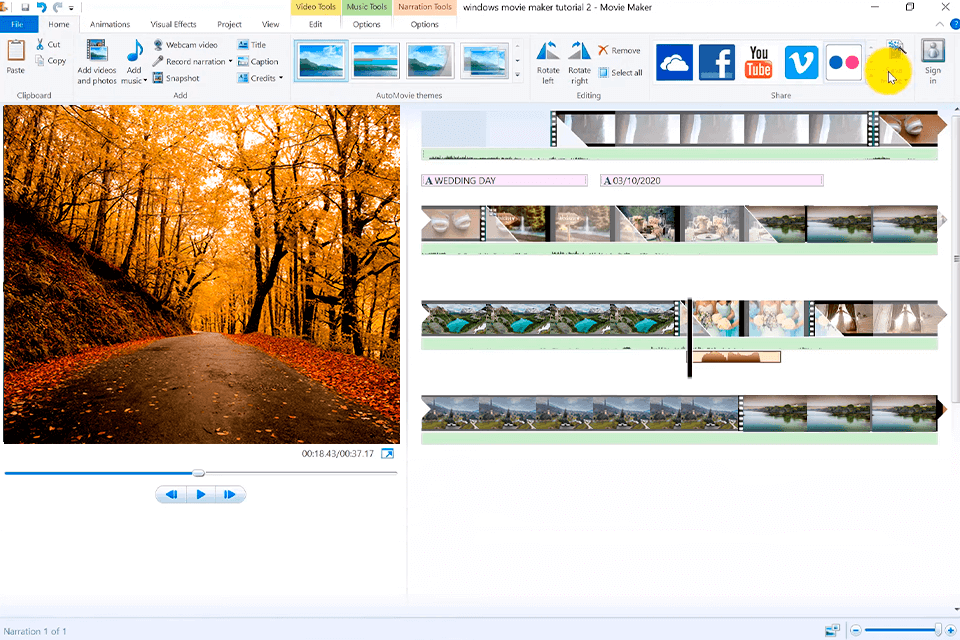View preview full screen
This screenshot has height=640, width=960.
click(388, 454)
